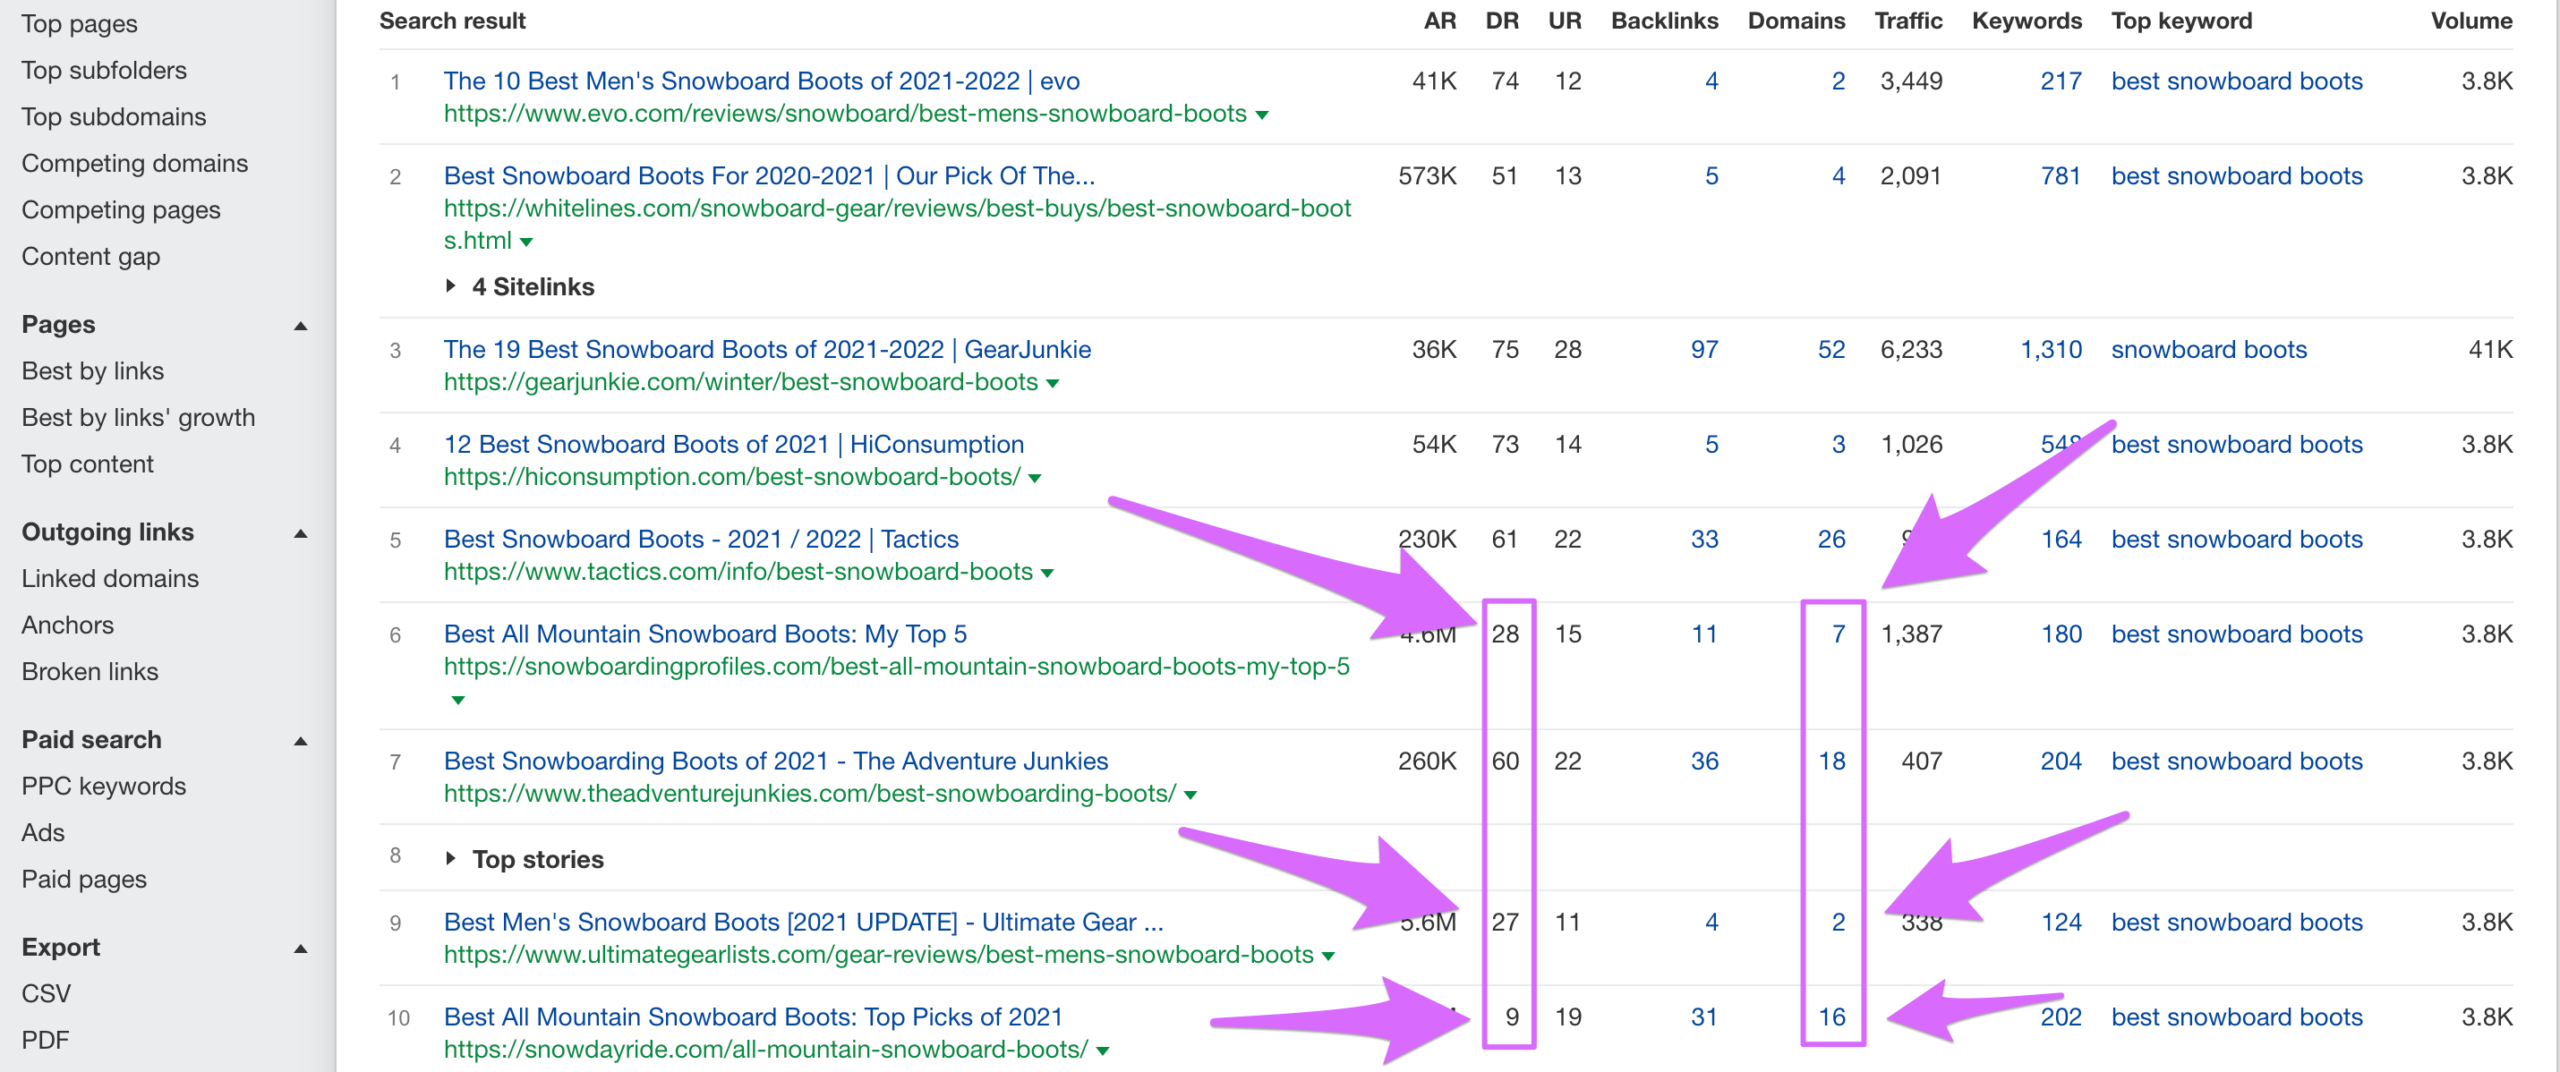Image resolution: width=2560 pixels, height=1072 pixels.
Task: Open URL dropdown arrow for theadventurejunkies.com result
Action: [x=1190, y=795]
